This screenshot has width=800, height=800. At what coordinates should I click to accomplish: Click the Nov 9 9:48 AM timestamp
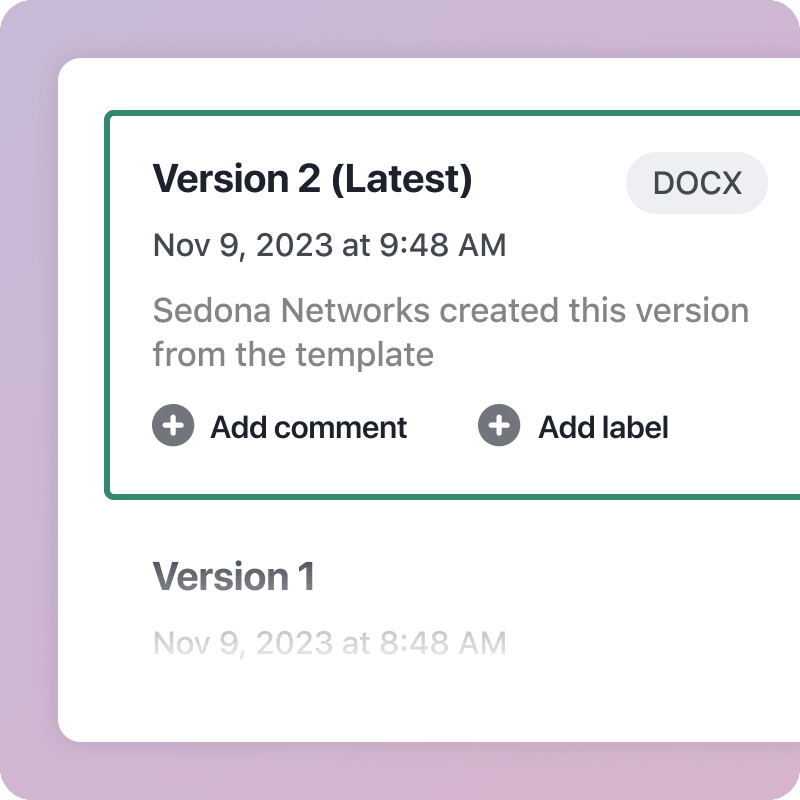pyautogui.click(x=329, y=245)
